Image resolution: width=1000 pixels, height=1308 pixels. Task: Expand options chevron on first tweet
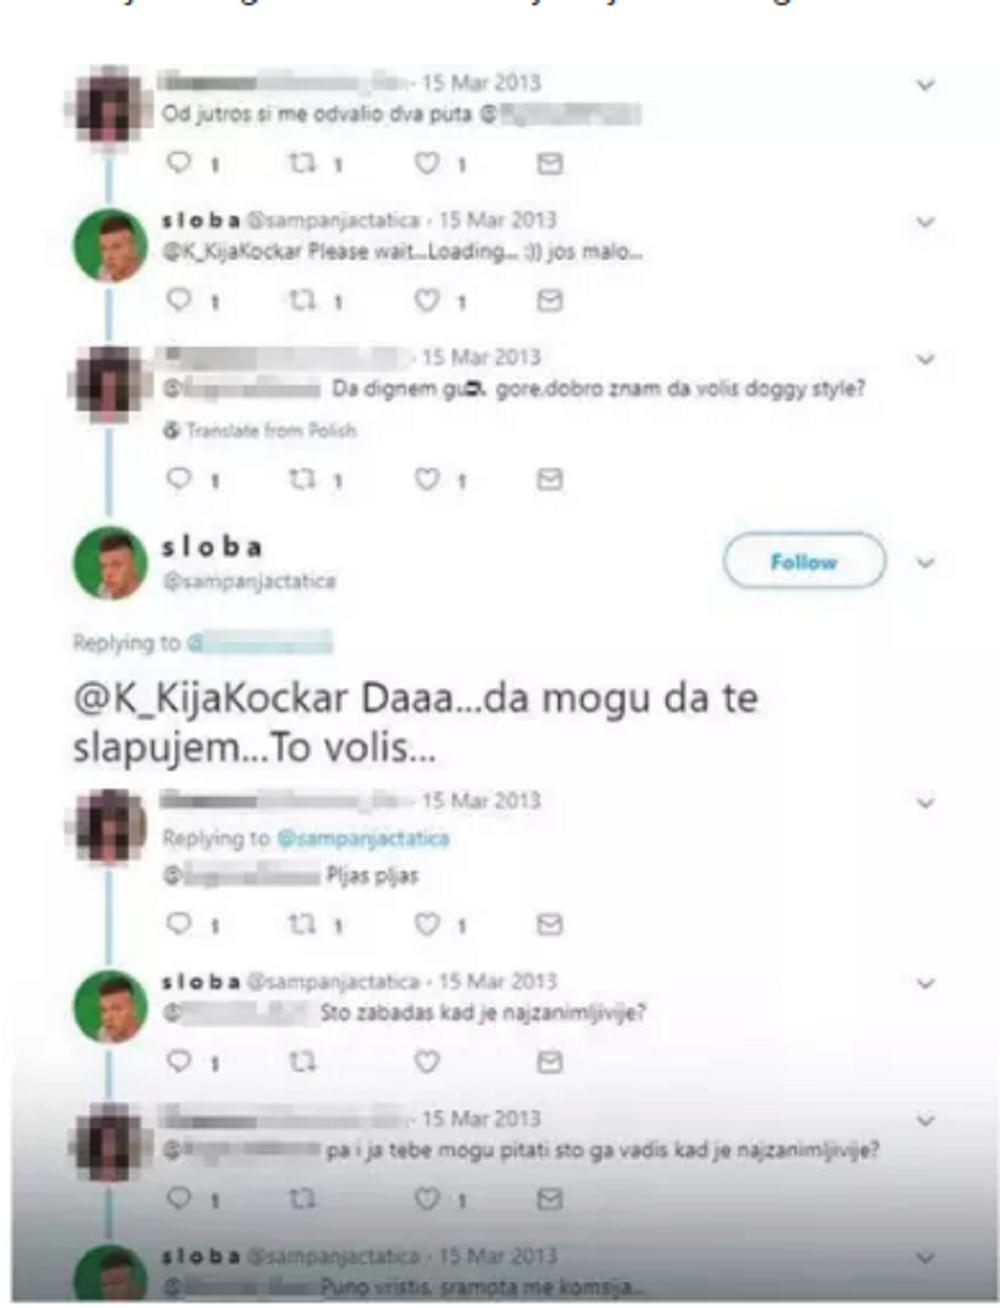[x=926, y=85]
